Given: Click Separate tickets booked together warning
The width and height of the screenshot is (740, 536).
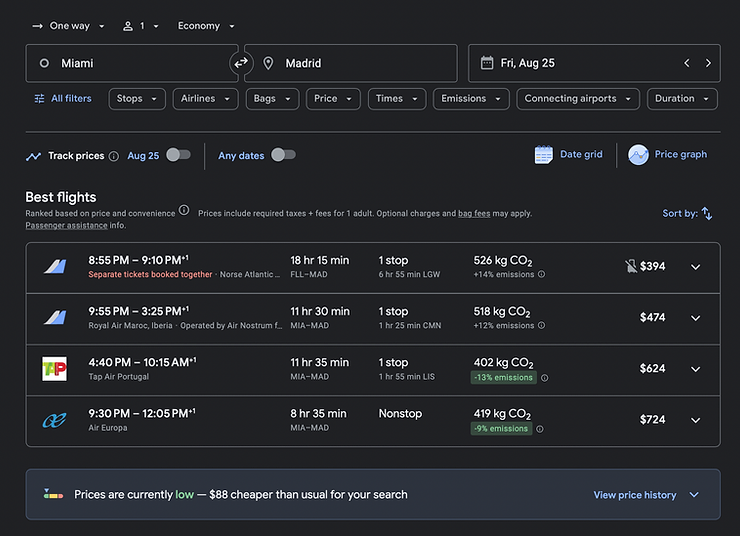Looking at the screenshot, I should point(150,274).
